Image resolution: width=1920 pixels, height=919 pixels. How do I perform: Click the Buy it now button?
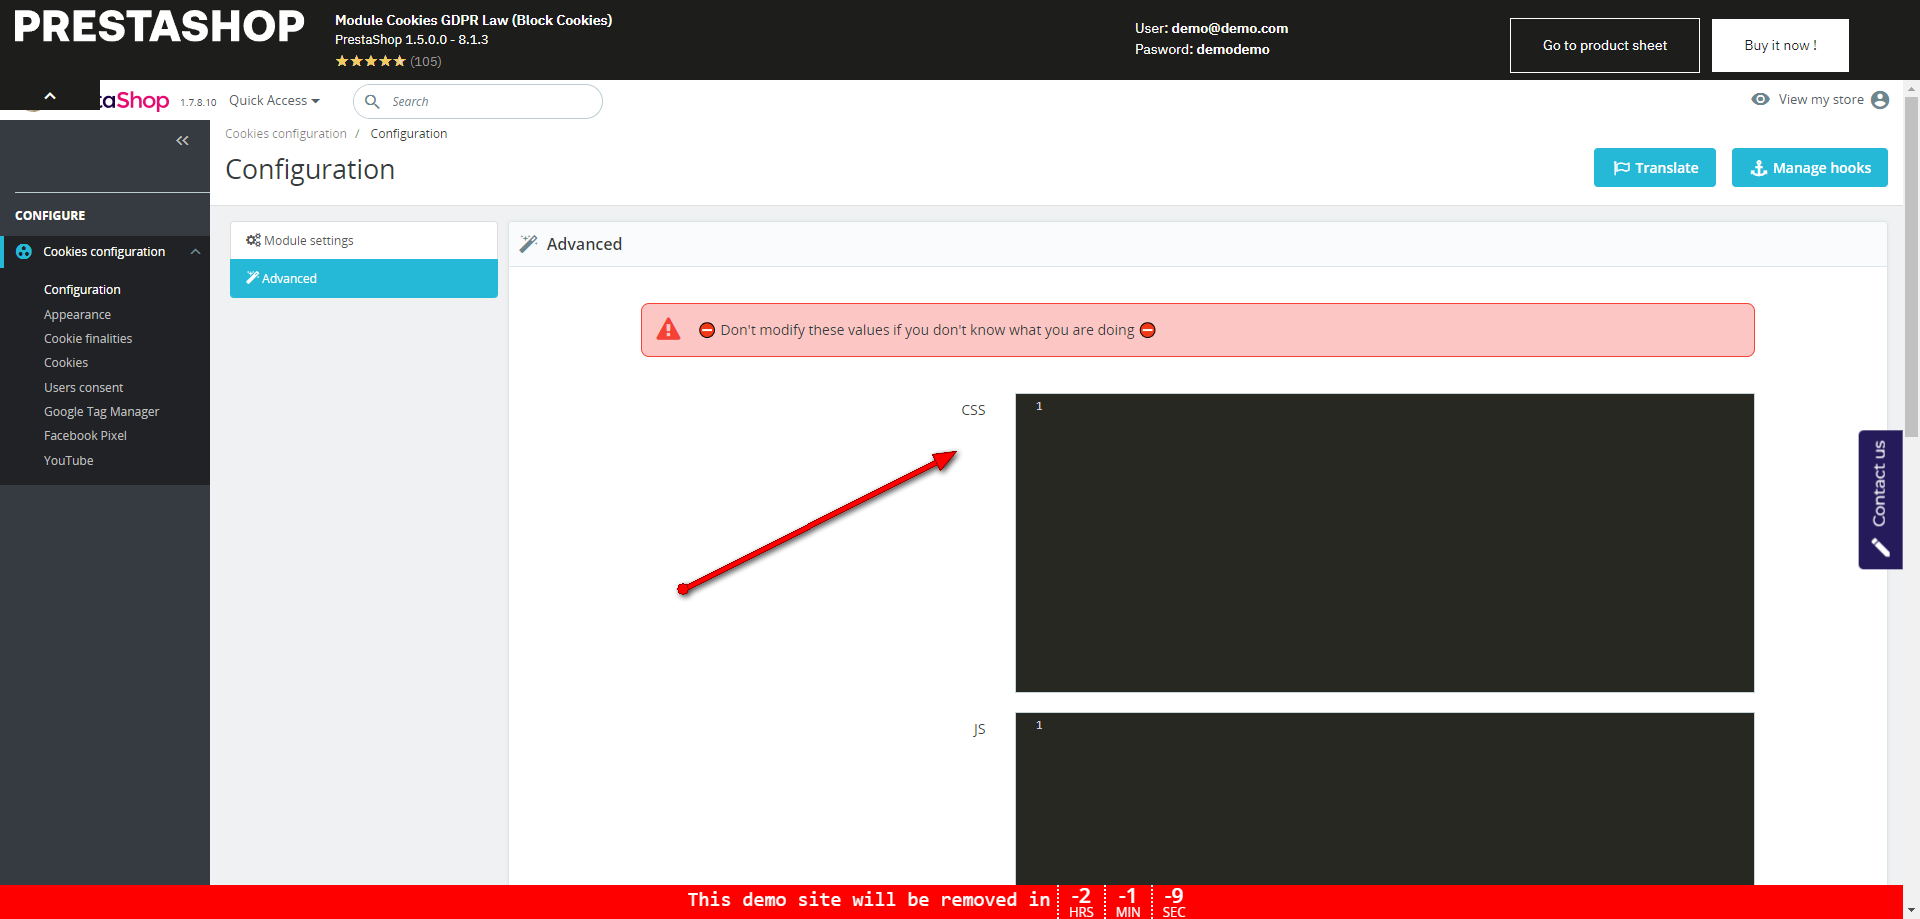1780,45
